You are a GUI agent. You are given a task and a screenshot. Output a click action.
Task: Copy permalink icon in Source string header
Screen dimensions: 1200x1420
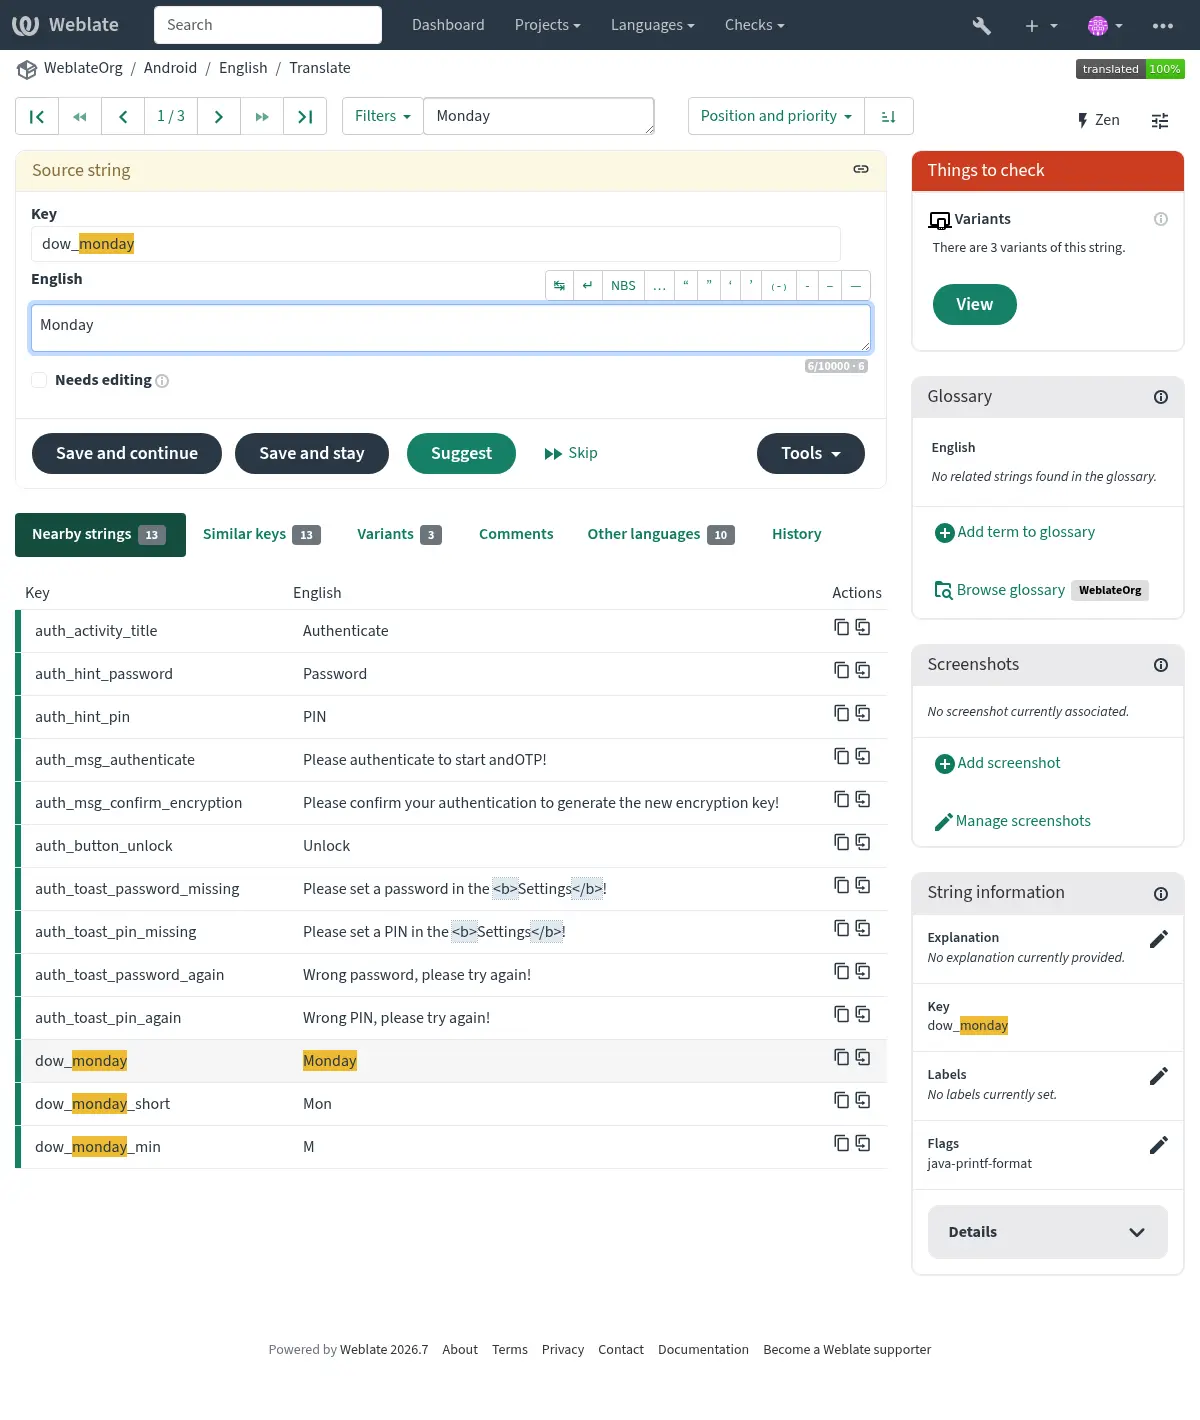(x=860, y=170)
